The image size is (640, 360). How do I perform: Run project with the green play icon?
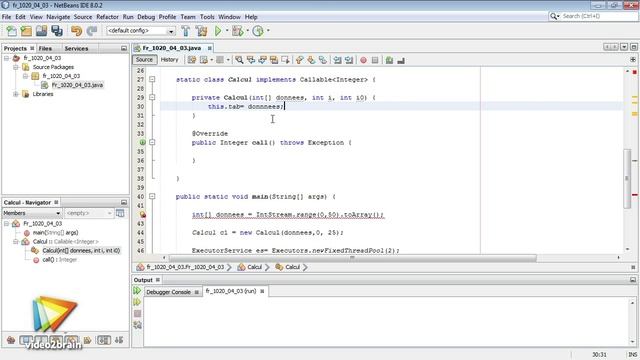pos(218,31)
